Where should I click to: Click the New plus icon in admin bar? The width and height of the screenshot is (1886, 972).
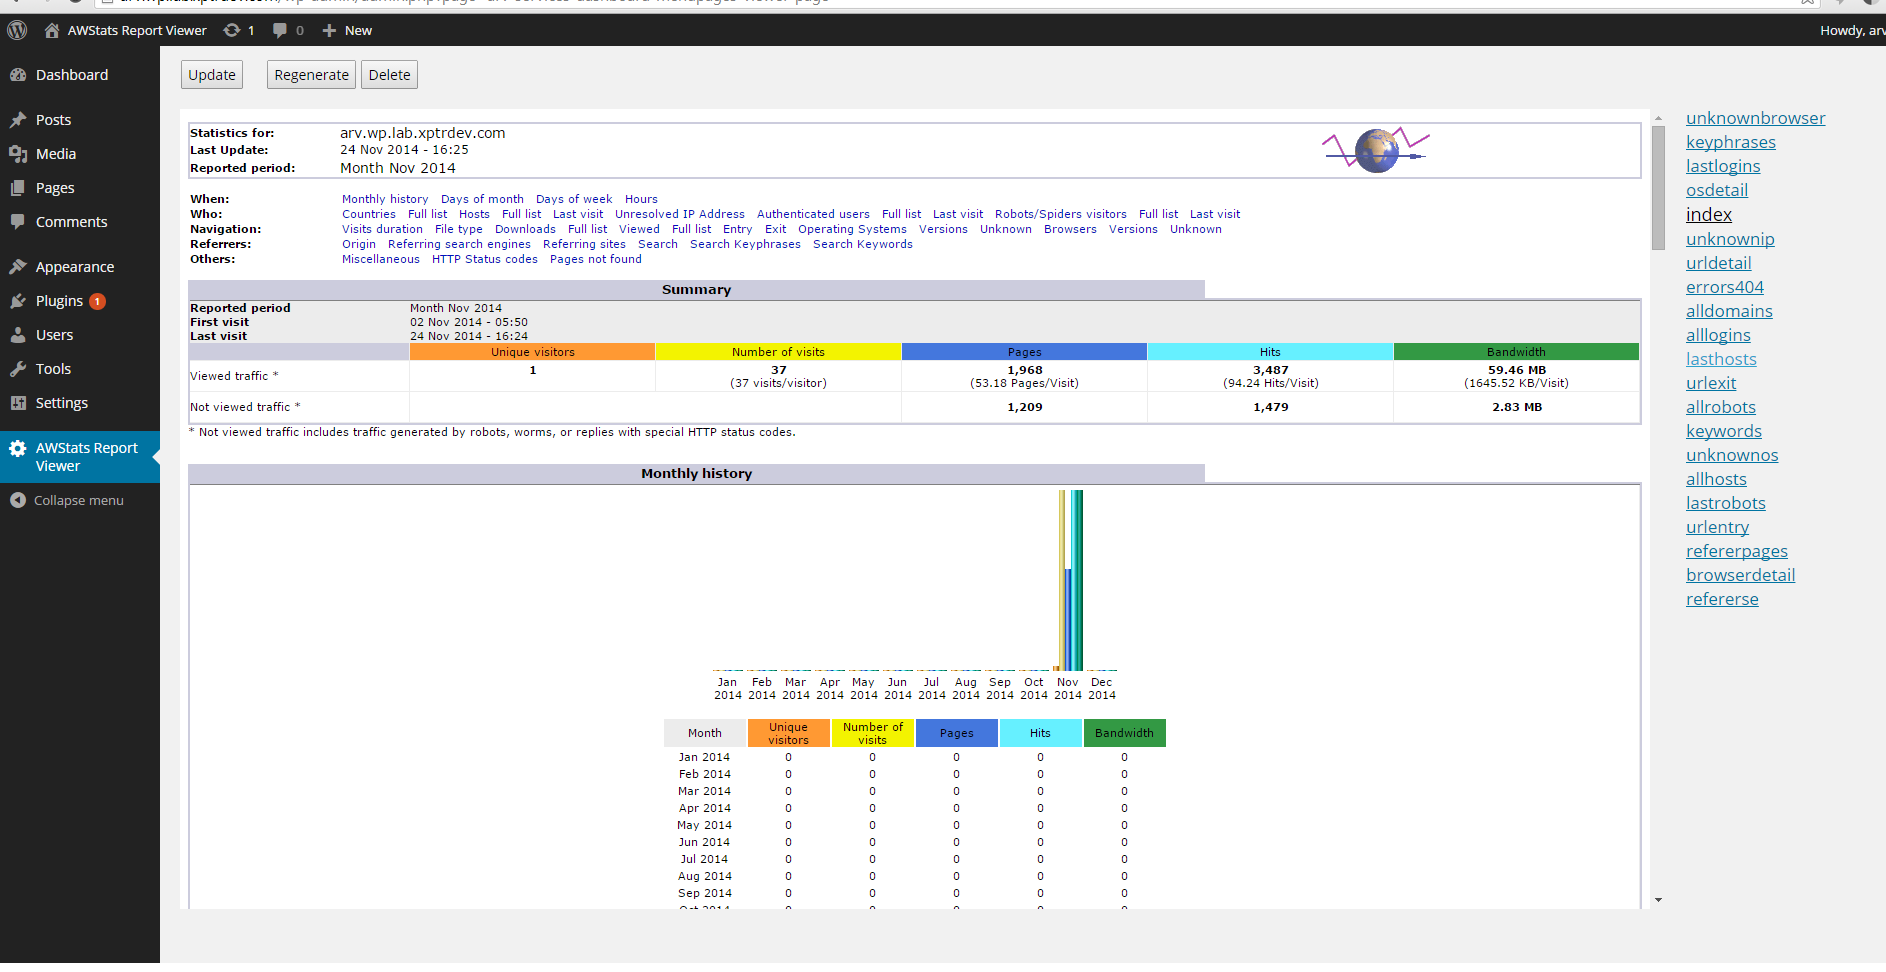pyautogui.click(x=329, y=30)
